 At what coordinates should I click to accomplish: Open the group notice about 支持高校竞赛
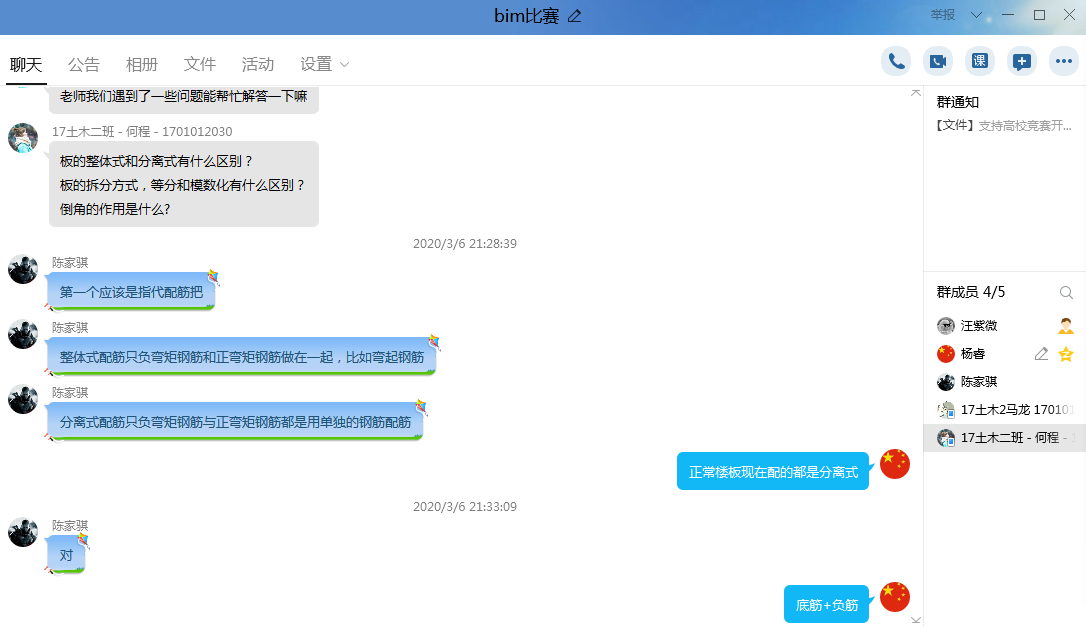[1004, 126]
